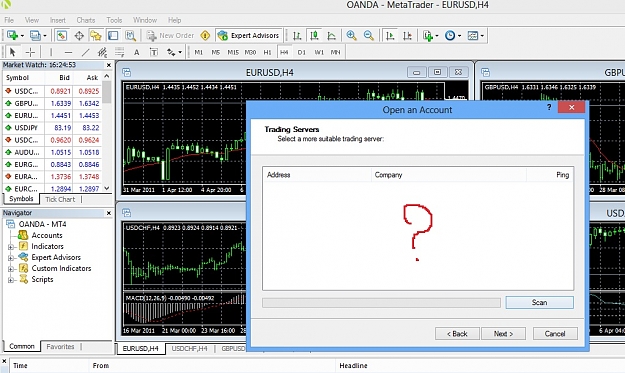Expand the Scripts node in Navigator
This screenshot has width=625, height=373.
pos(11,280)
